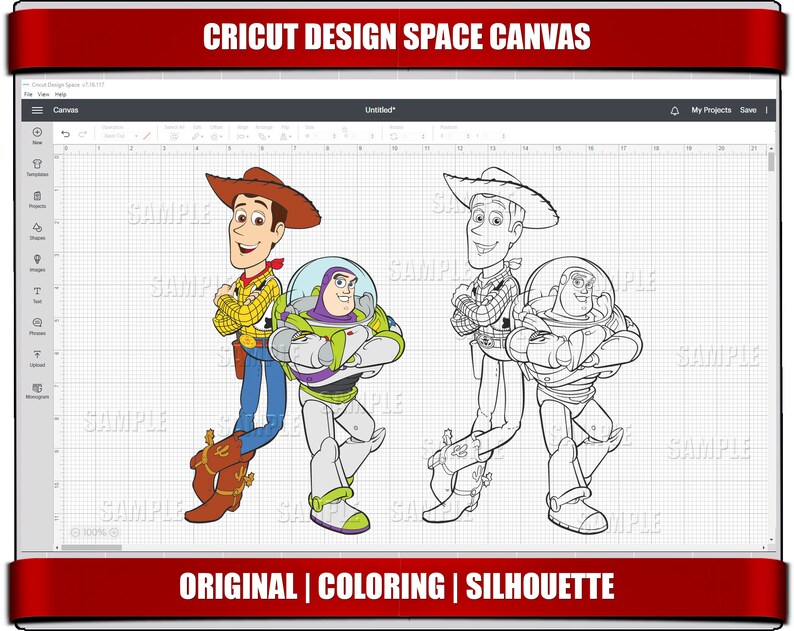Save the project

pyautogui.click(x=748, y=110)
